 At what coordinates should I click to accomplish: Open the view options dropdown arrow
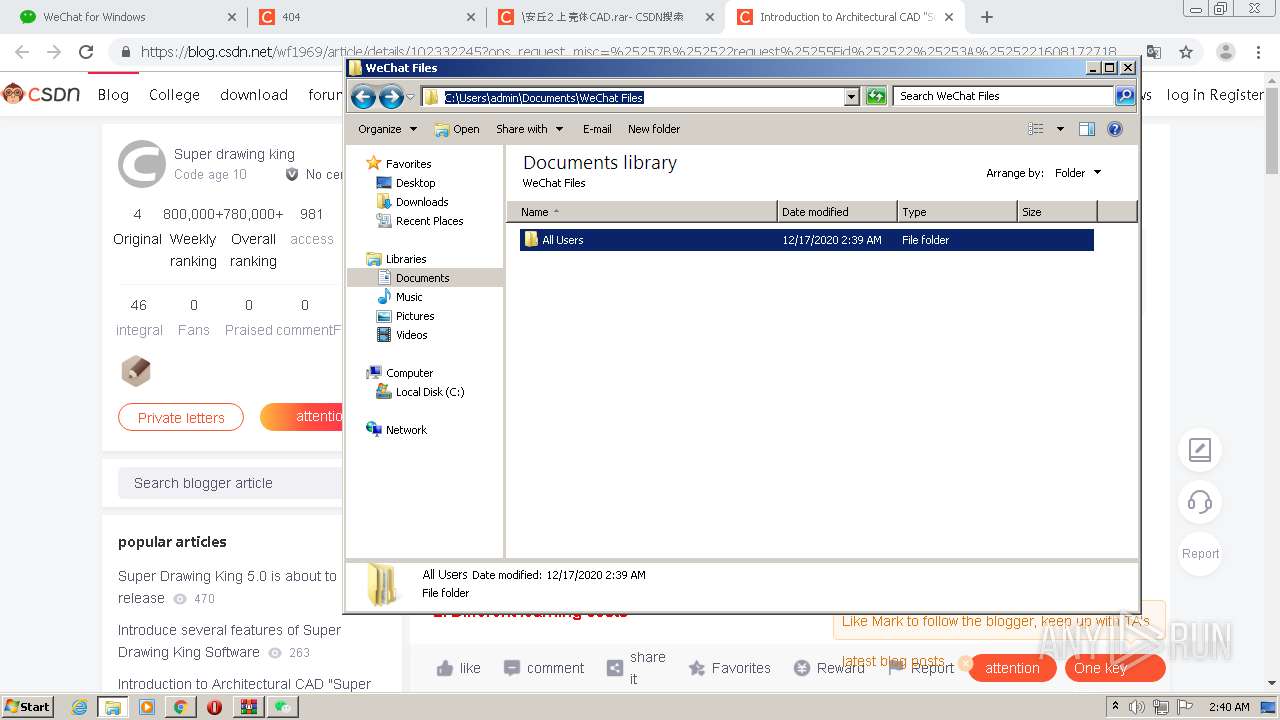[x=1060, y=129]
